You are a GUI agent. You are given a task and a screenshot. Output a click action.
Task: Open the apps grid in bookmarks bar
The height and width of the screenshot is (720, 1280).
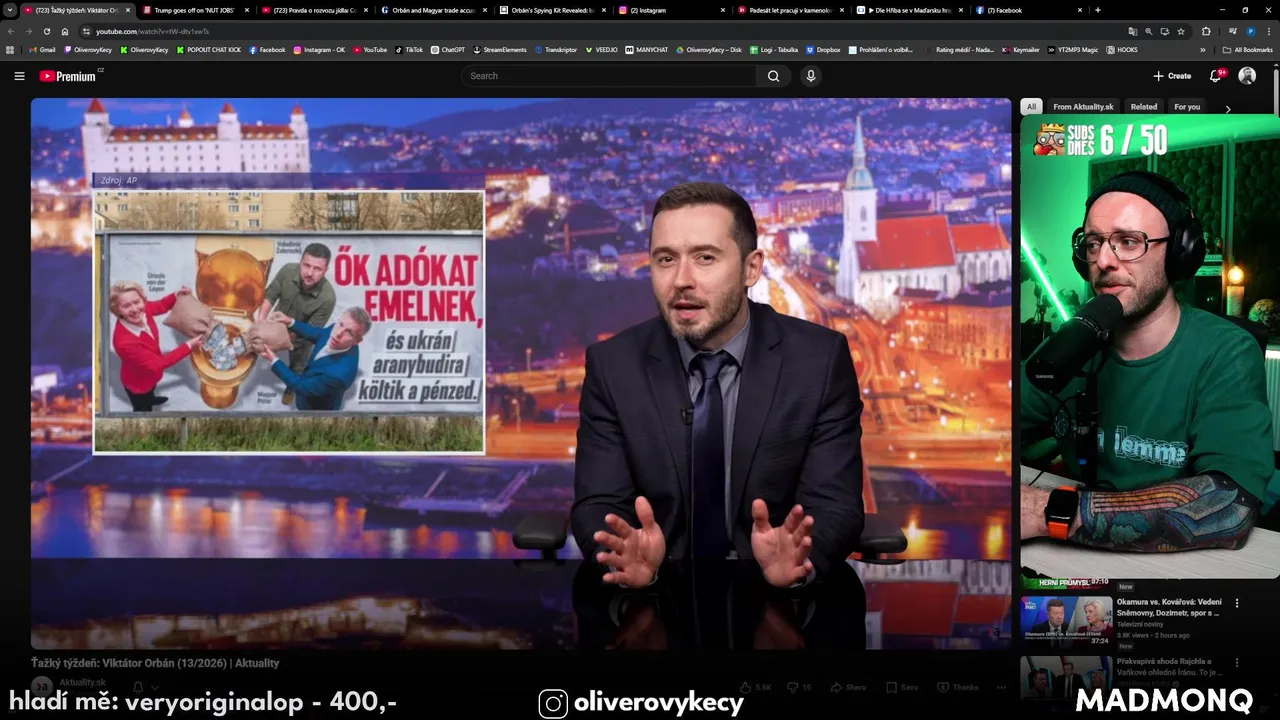pos(10,49)
